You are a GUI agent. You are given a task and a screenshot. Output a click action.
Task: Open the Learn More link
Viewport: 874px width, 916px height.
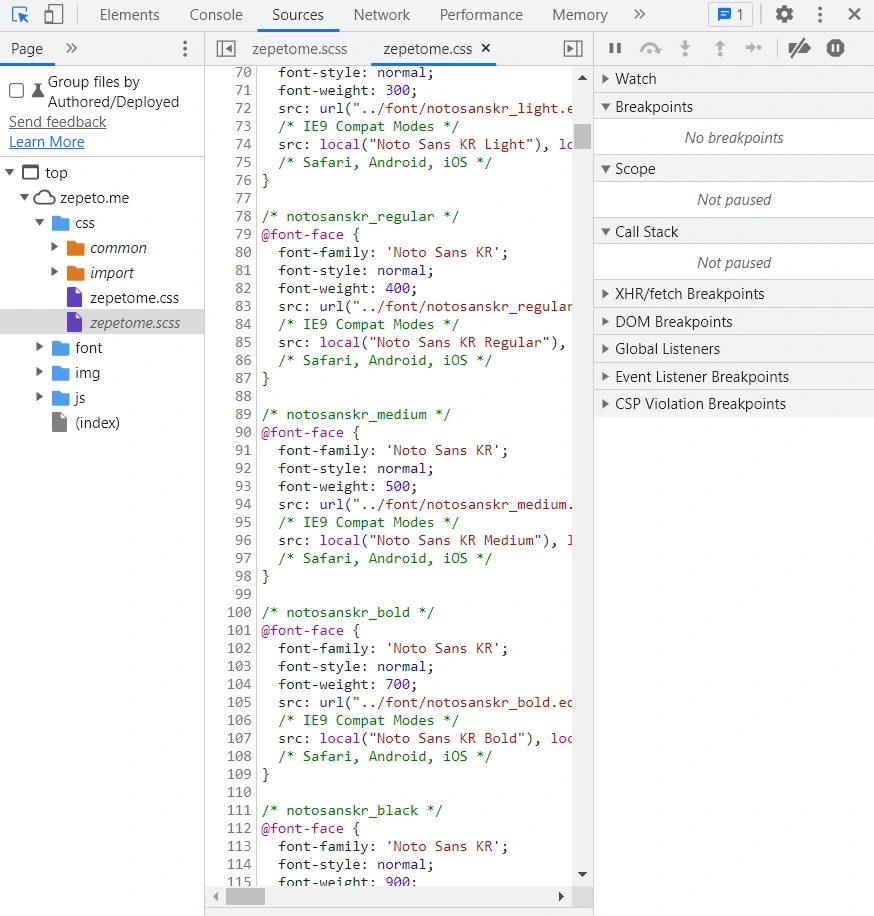coord(47,142)
